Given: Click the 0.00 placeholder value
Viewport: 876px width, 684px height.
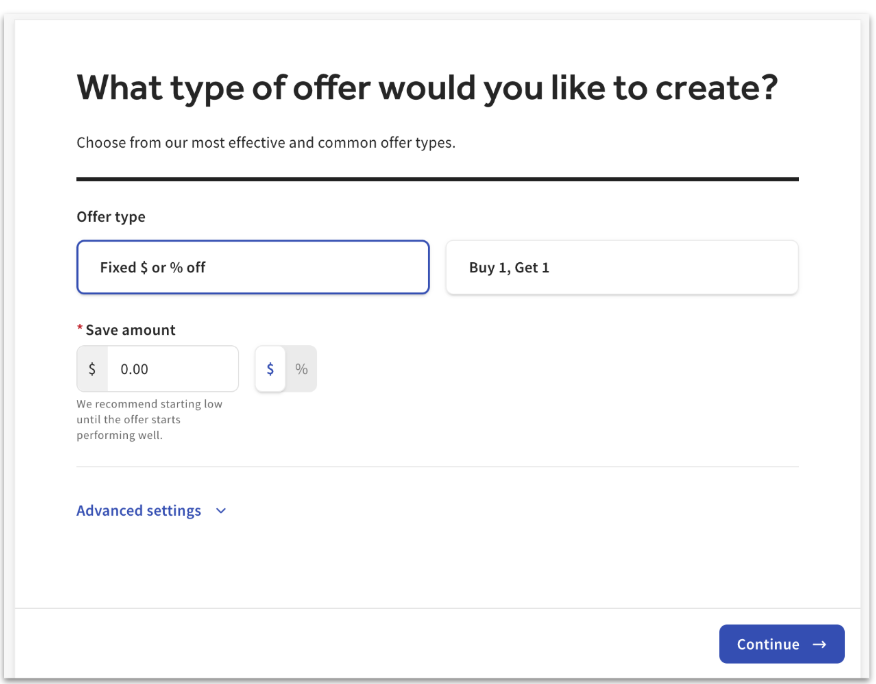Looking at the screenshot, I should 135,369.
